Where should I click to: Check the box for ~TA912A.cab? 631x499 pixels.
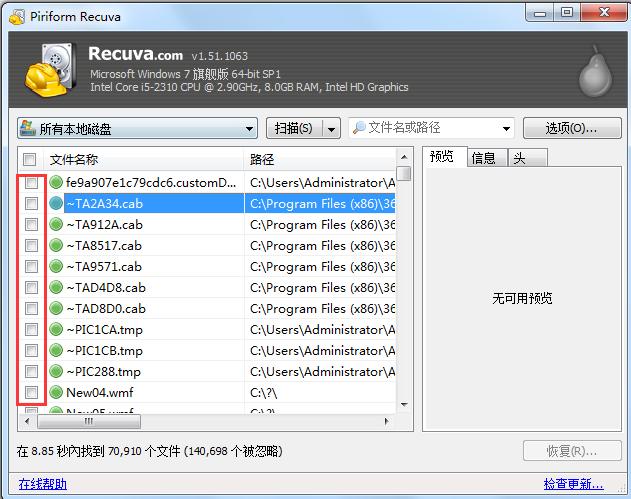(x=31, y=225)
